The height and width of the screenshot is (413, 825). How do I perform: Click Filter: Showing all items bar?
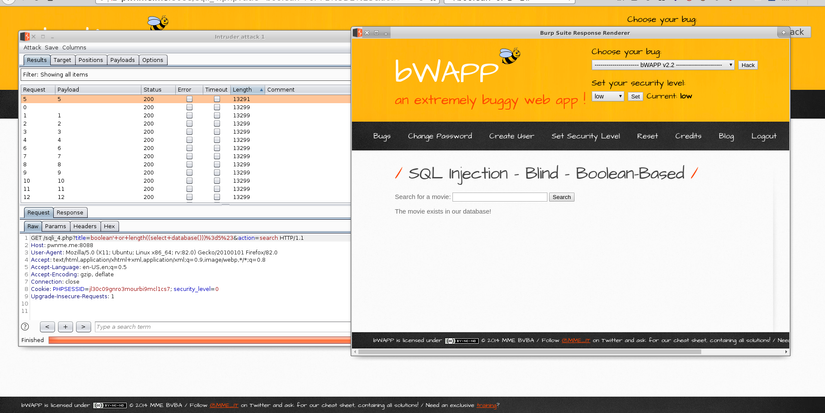[x=185, y=75]
